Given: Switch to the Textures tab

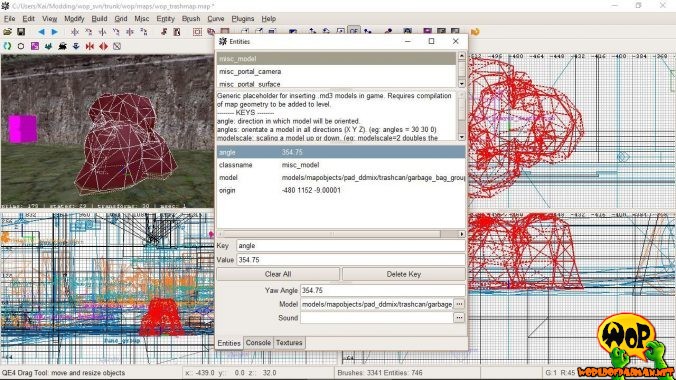Looking at the screenshot, I should (x=289, y=342).
